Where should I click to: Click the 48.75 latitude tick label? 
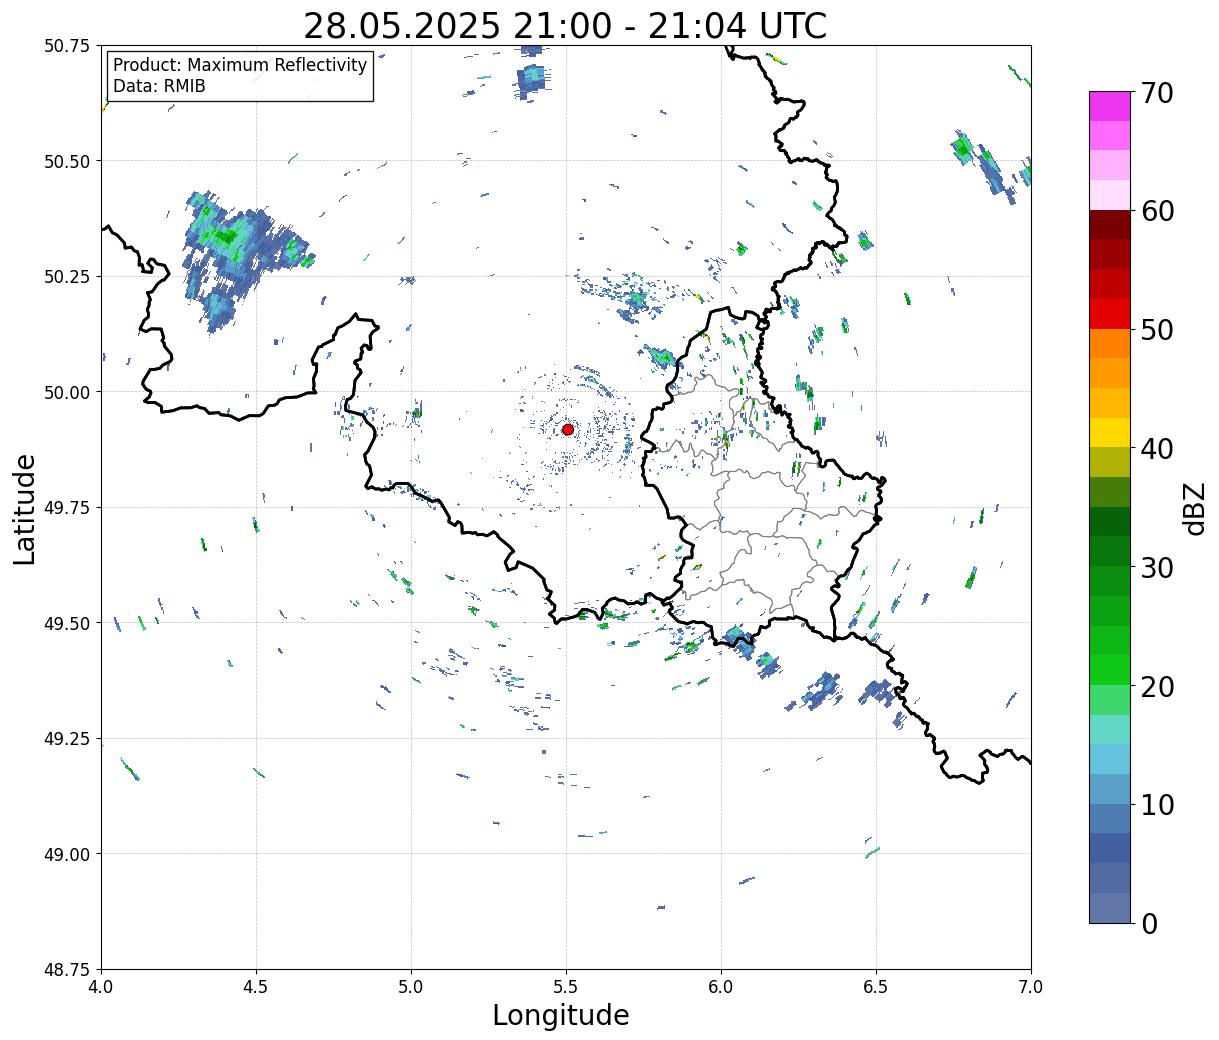pos(67,970)
